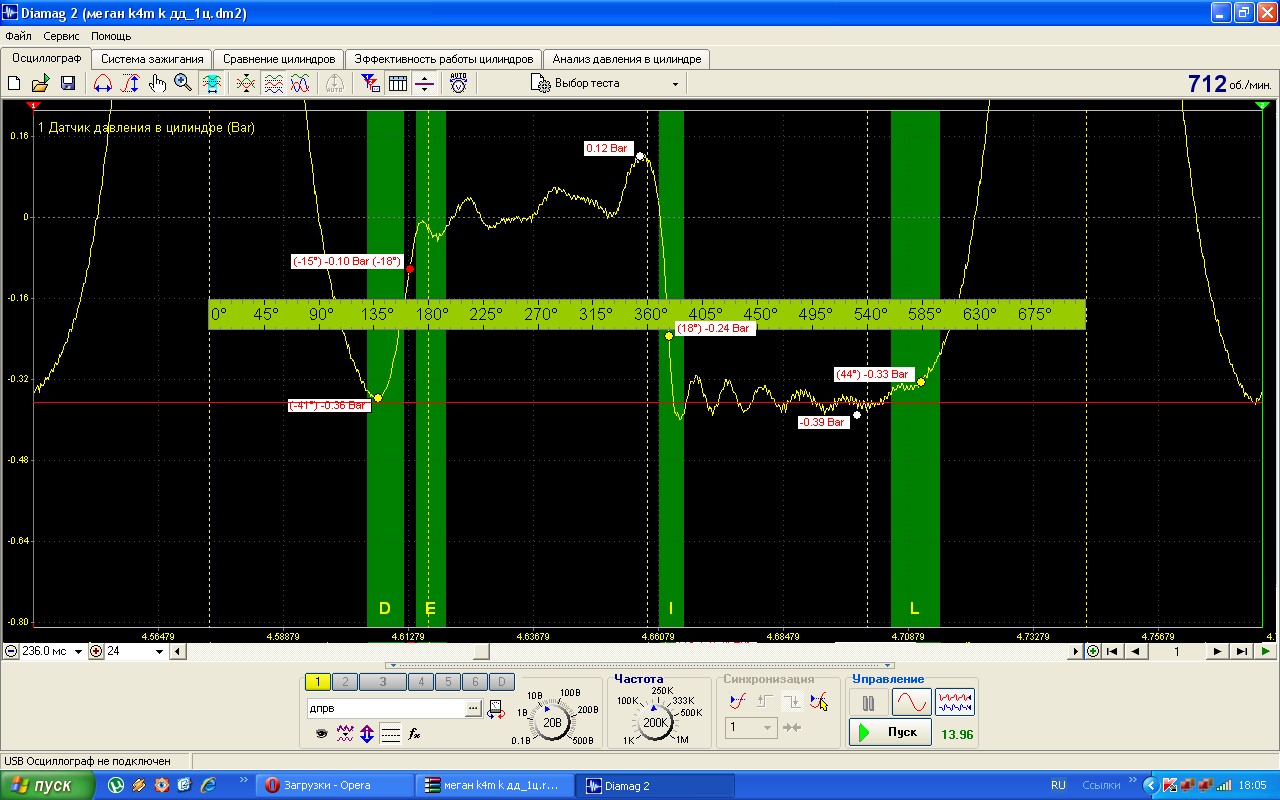
Task: Open a saved oscillogram file
Action: [x=41, y=84]
